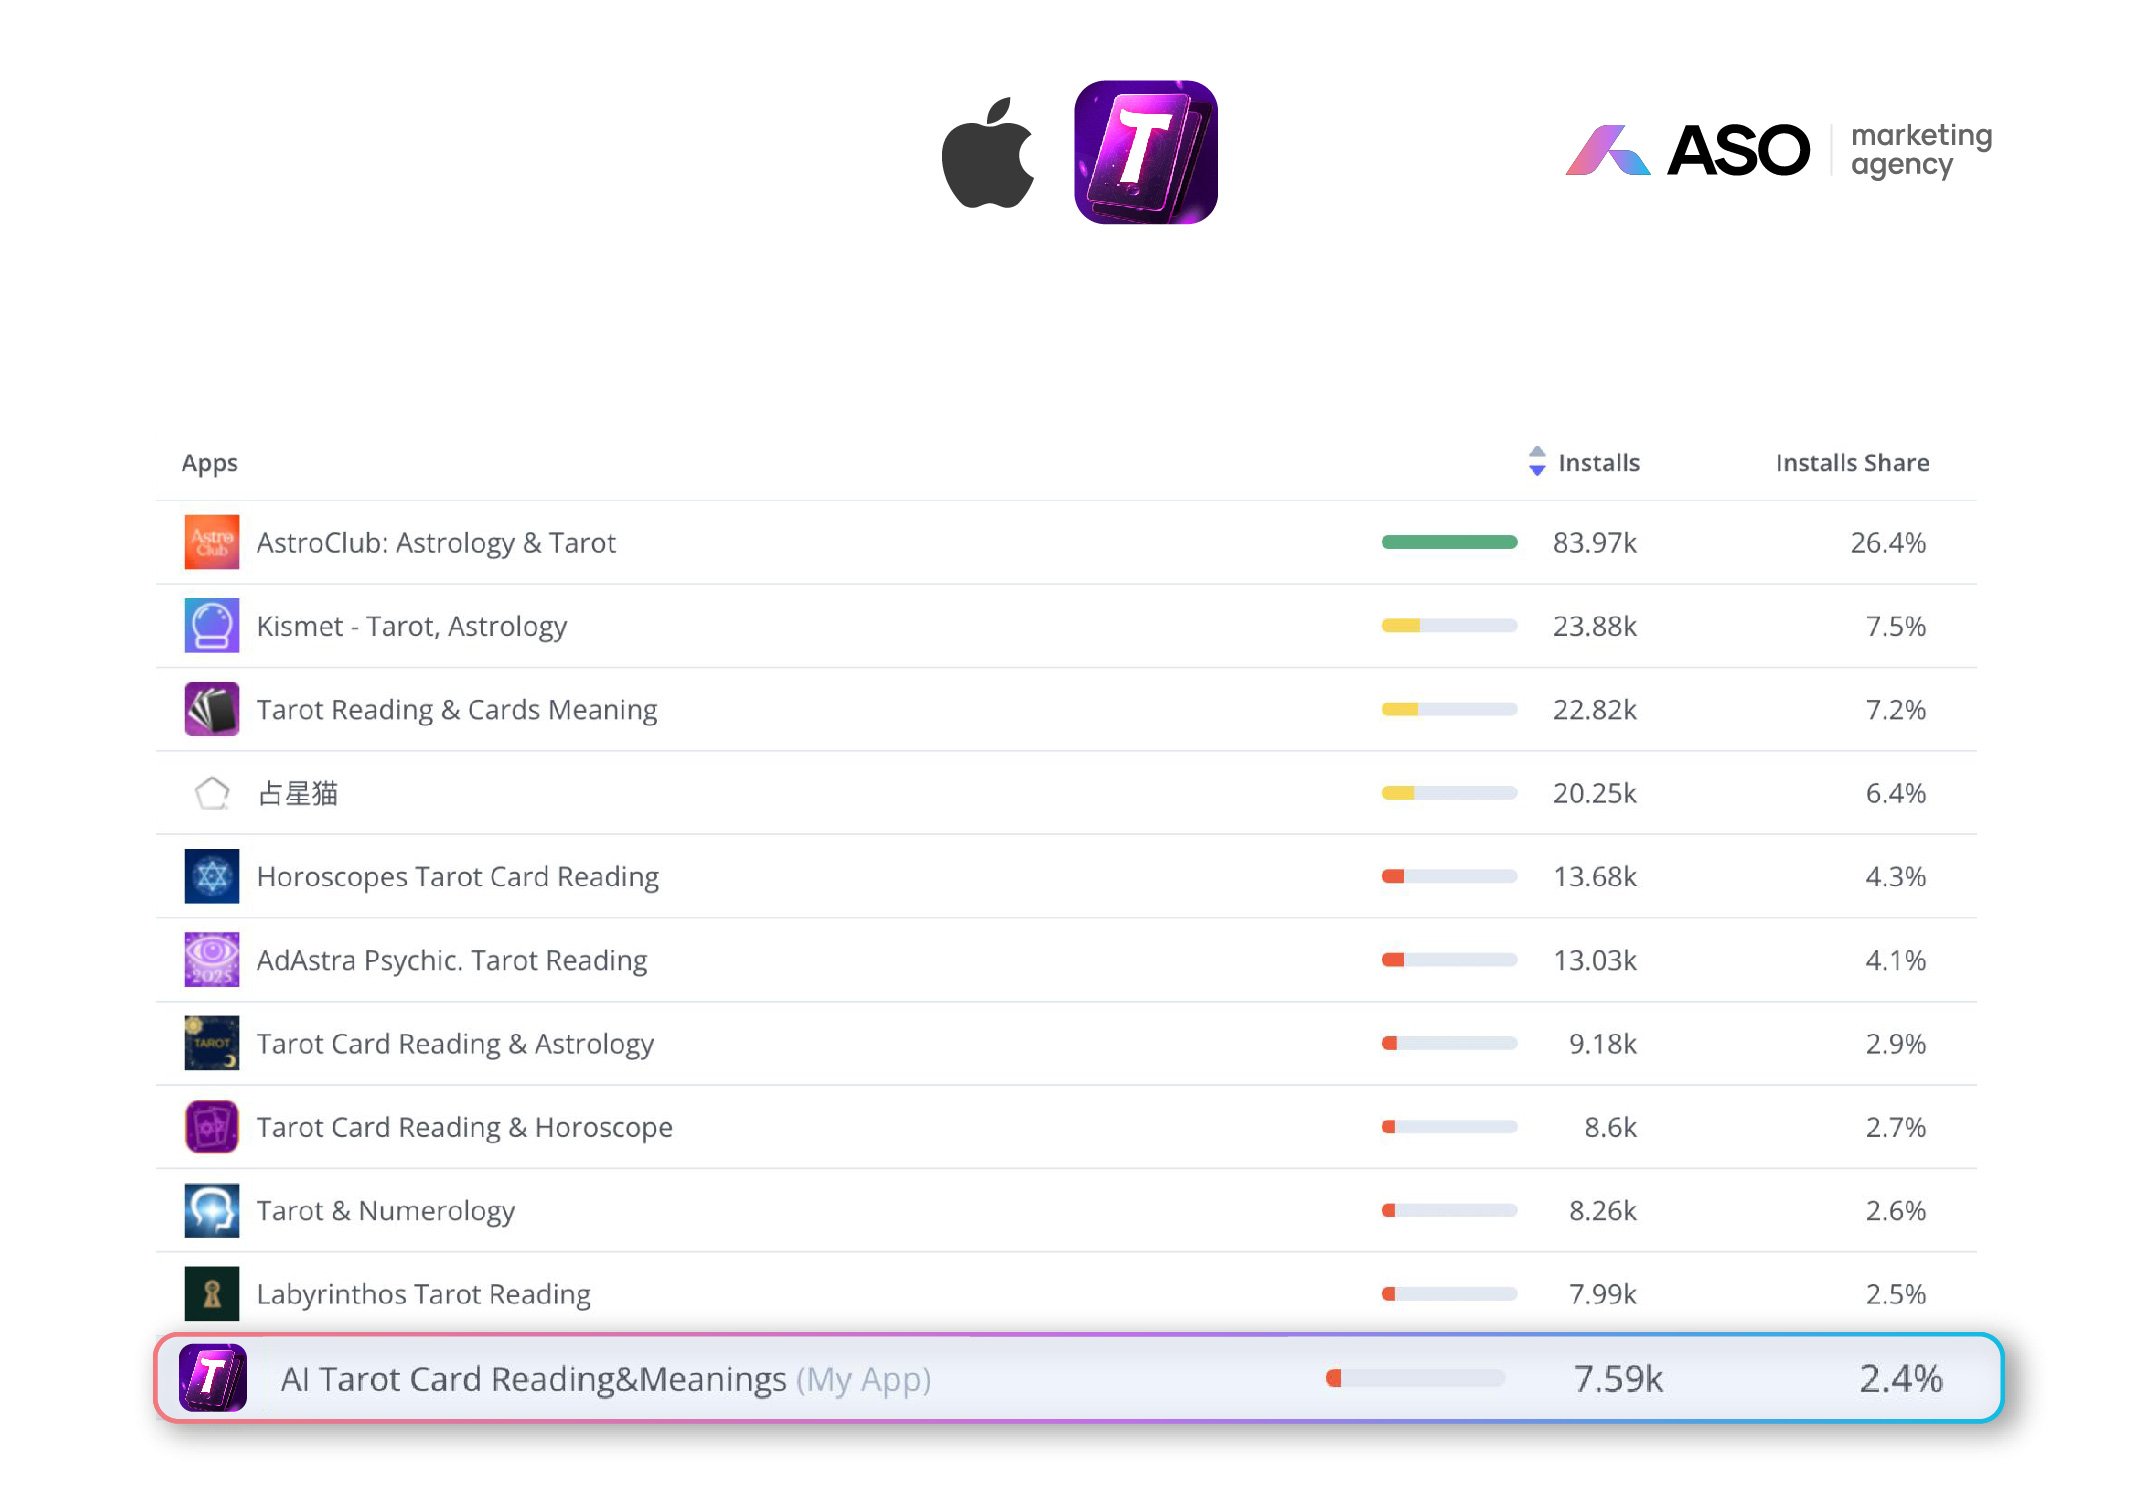Click the 23.88k installs value
Image resolution: width=2133 pixels, height=1511 pixels.
tap(1594, 626)
